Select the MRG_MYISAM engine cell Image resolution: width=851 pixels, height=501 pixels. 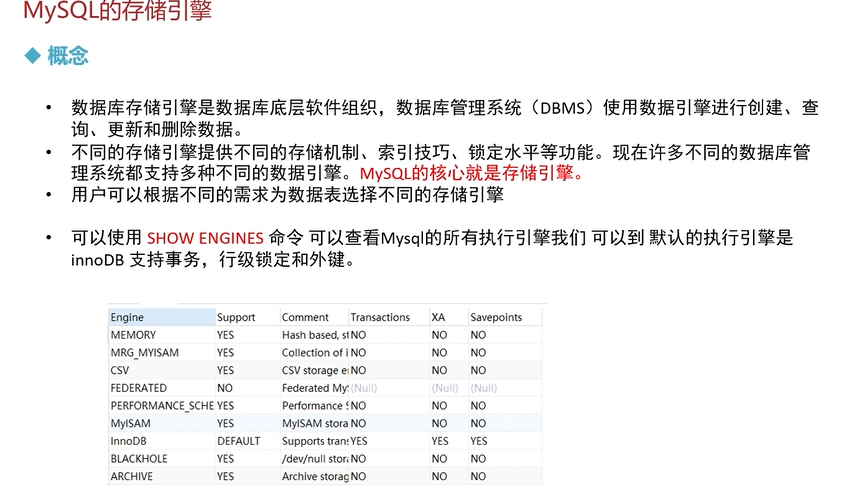click(162, 353)
